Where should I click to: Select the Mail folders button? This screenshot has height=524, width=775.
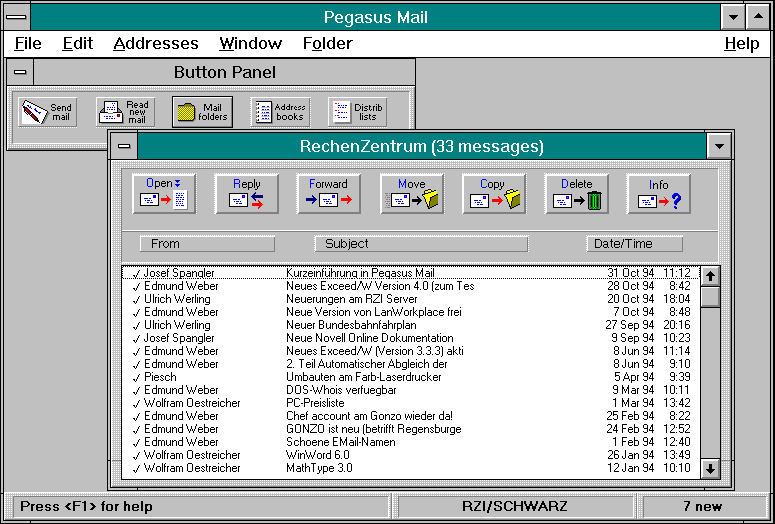click(202, 112)
